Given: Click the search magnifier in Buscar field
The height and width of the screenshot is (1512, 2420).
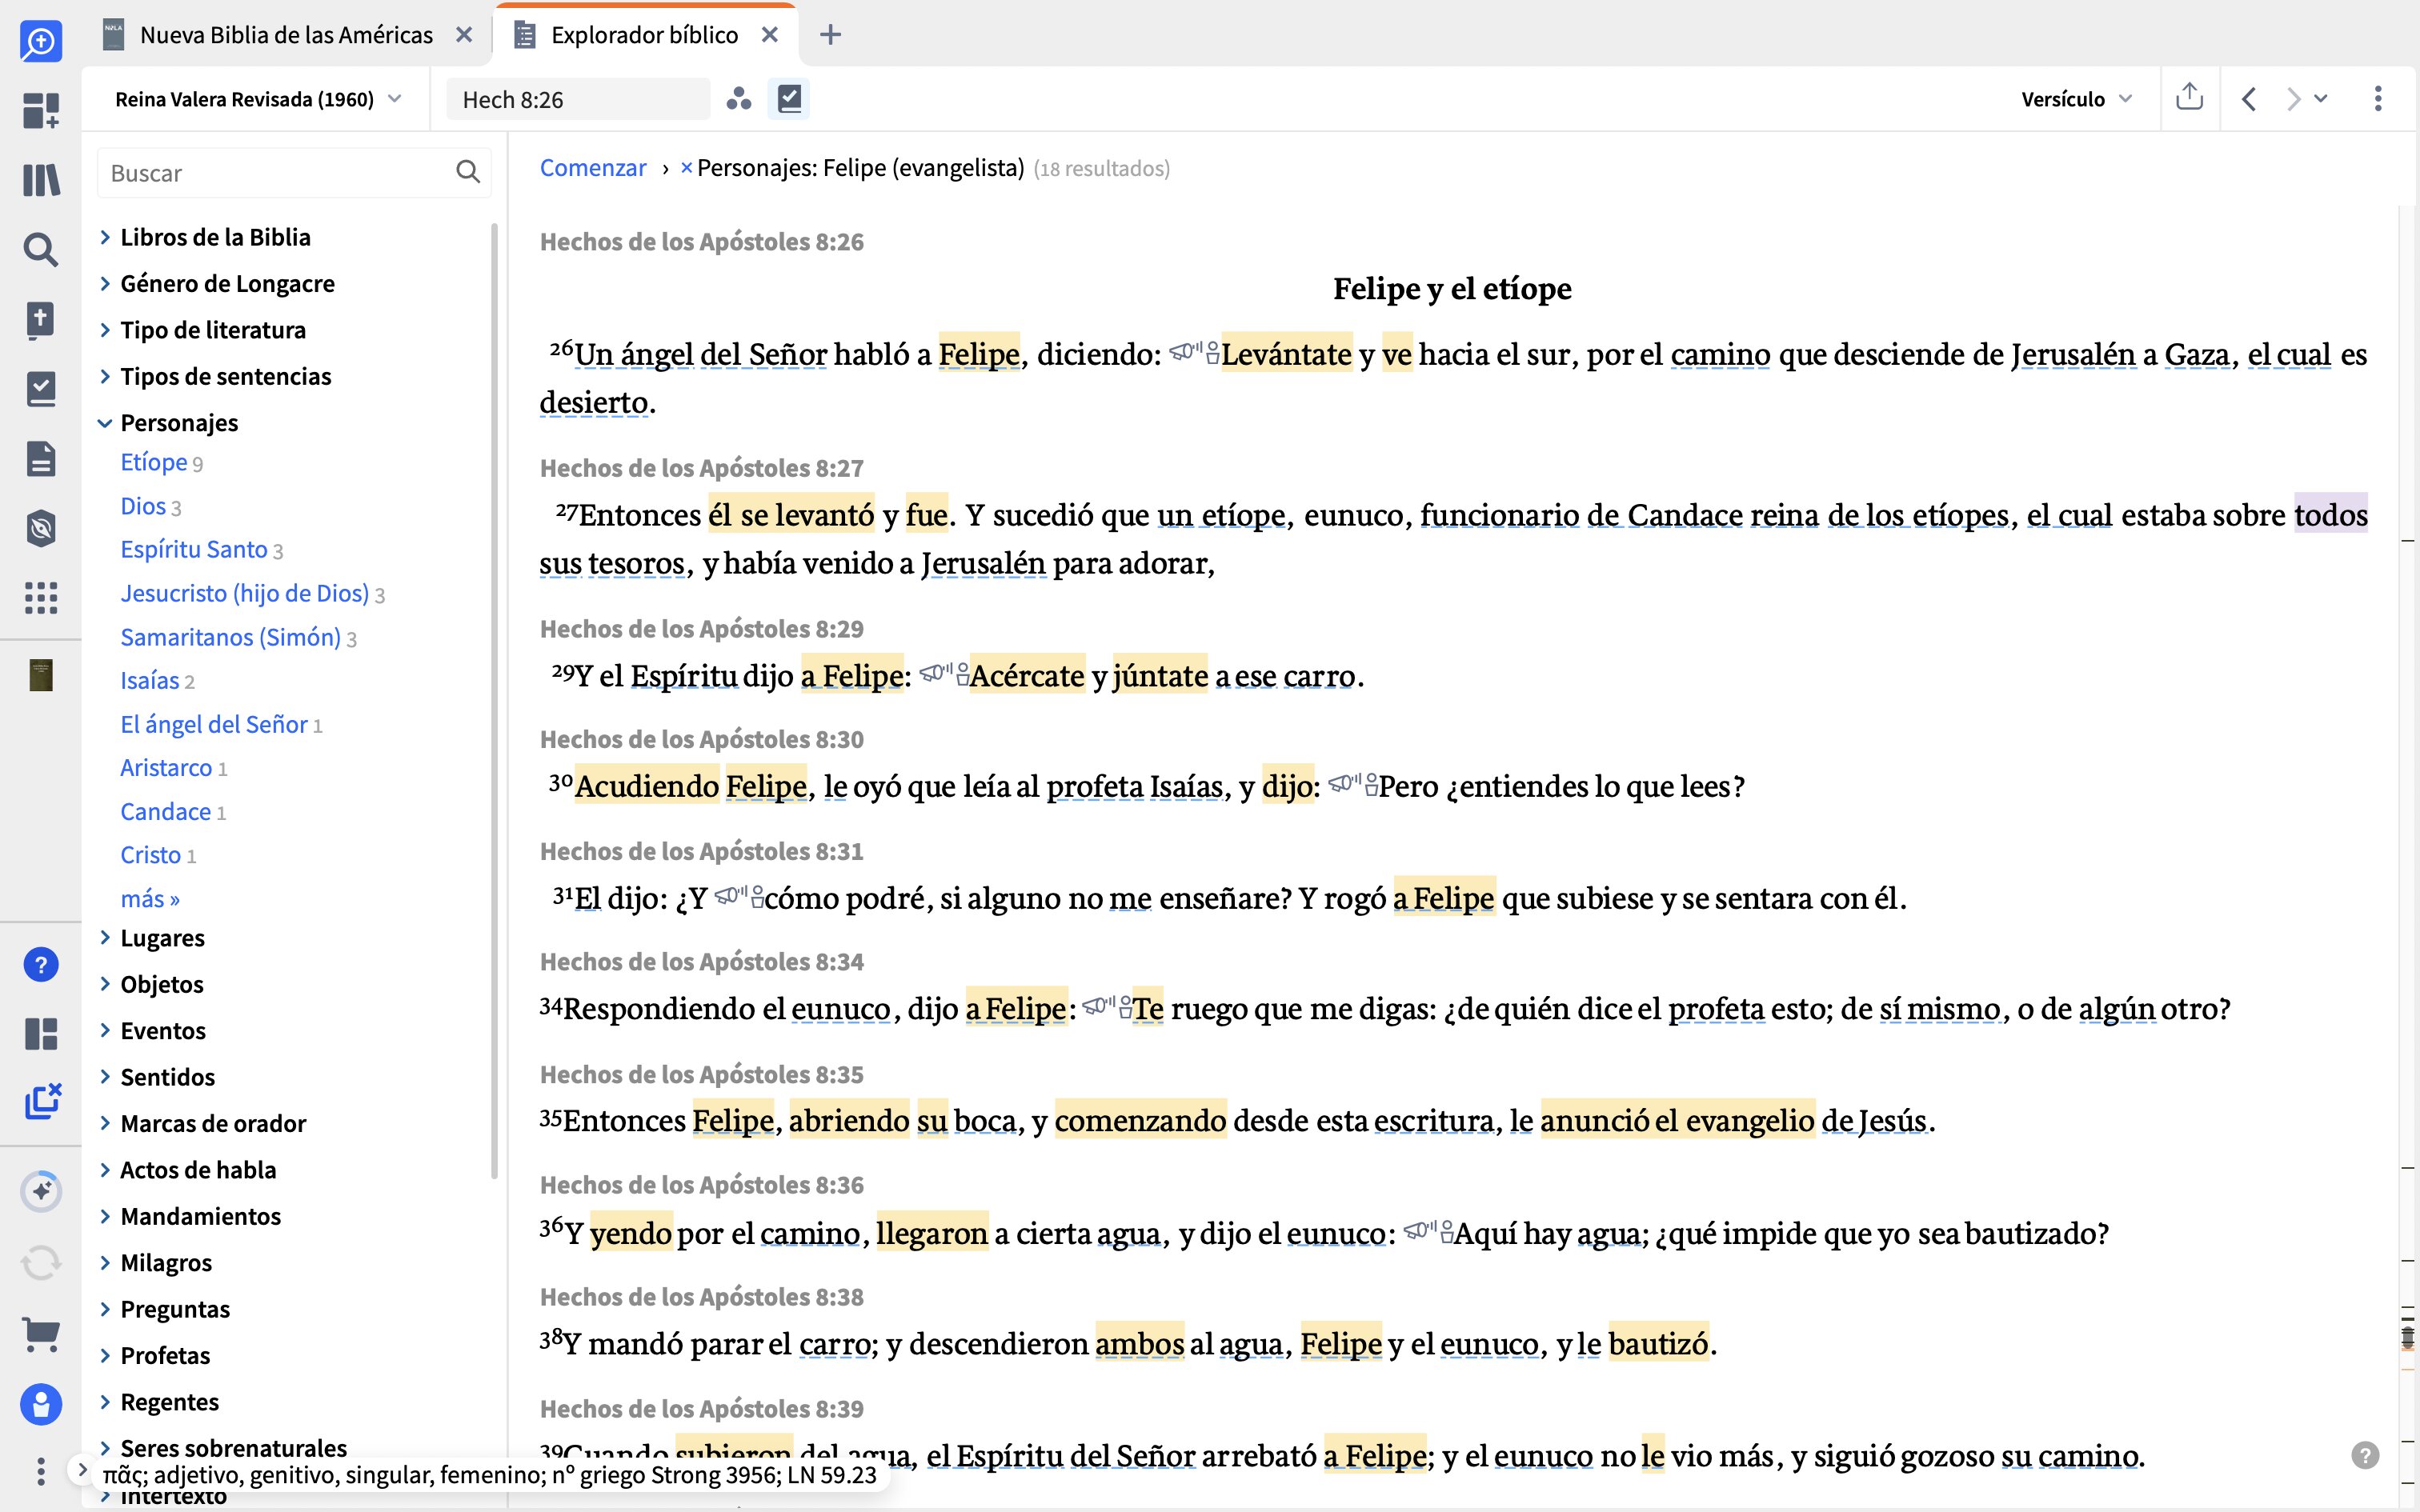Looking at the screenshot, I should [x=468, y=172].
